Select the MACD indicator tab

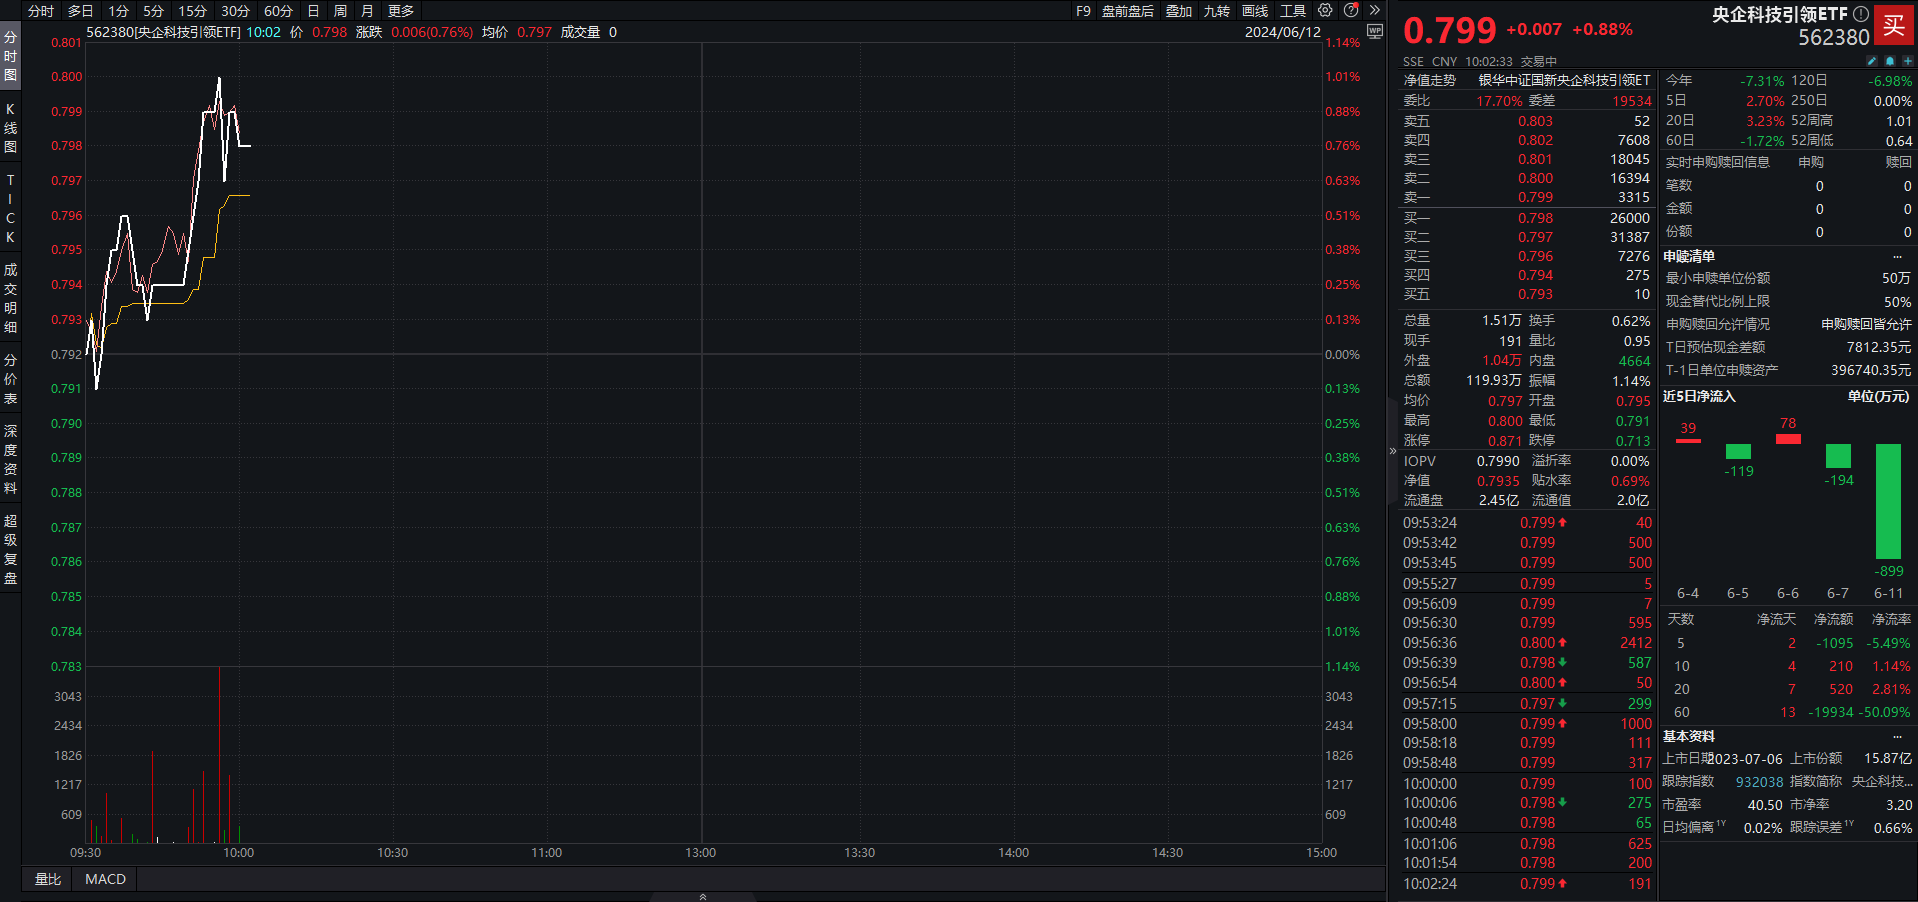105,879
